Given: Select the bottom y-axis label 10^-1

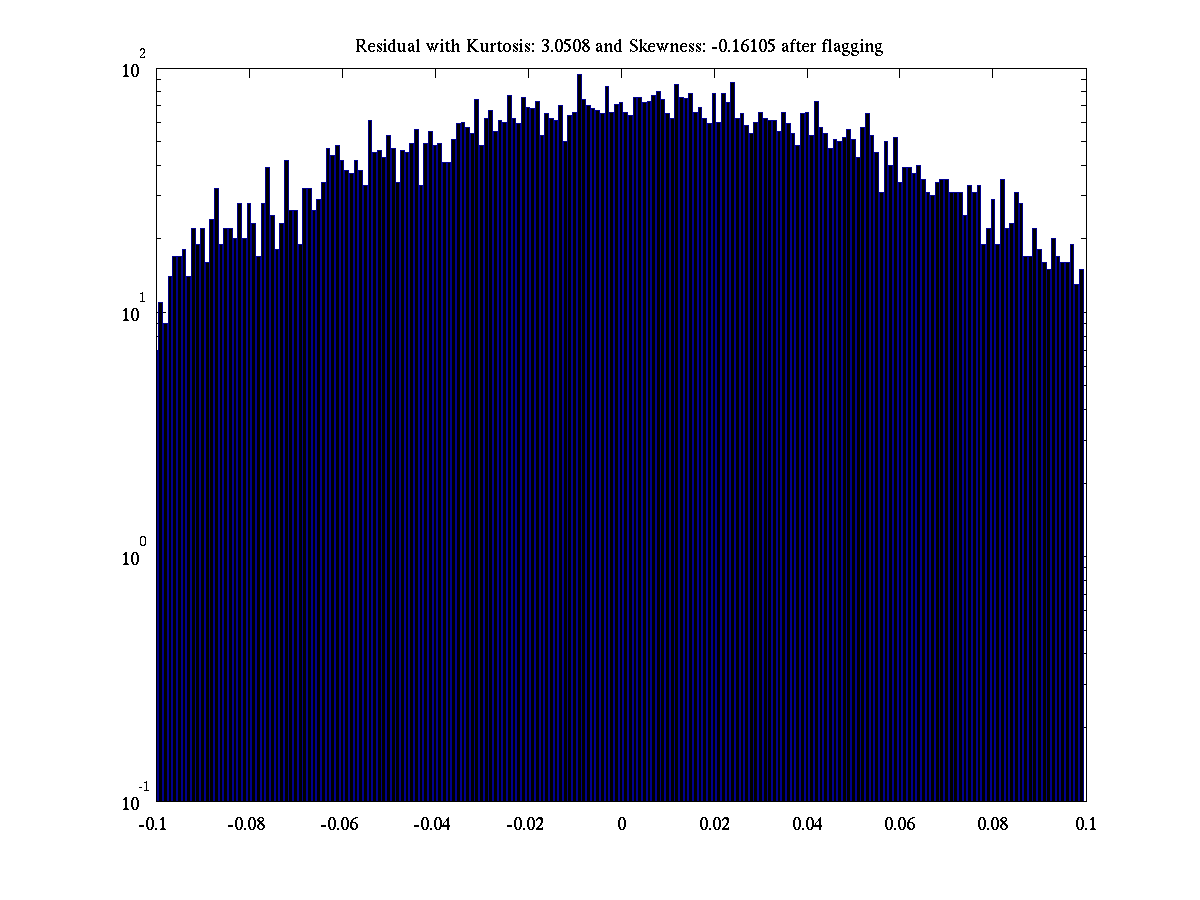Looking at the screenshot, I should tap(133, 801).
